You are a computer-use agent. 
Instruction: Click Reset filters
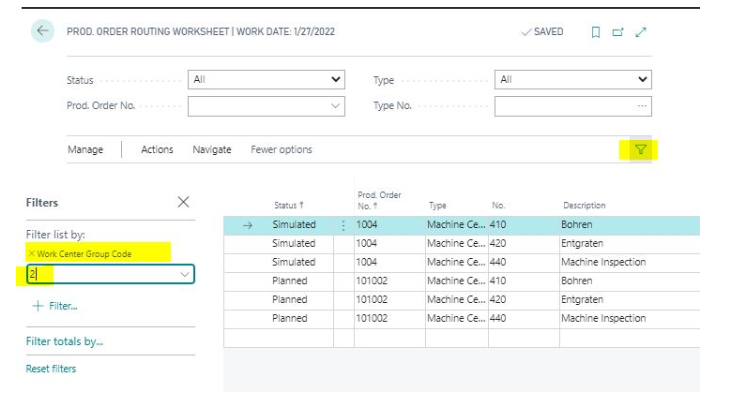tap(51, 369)
